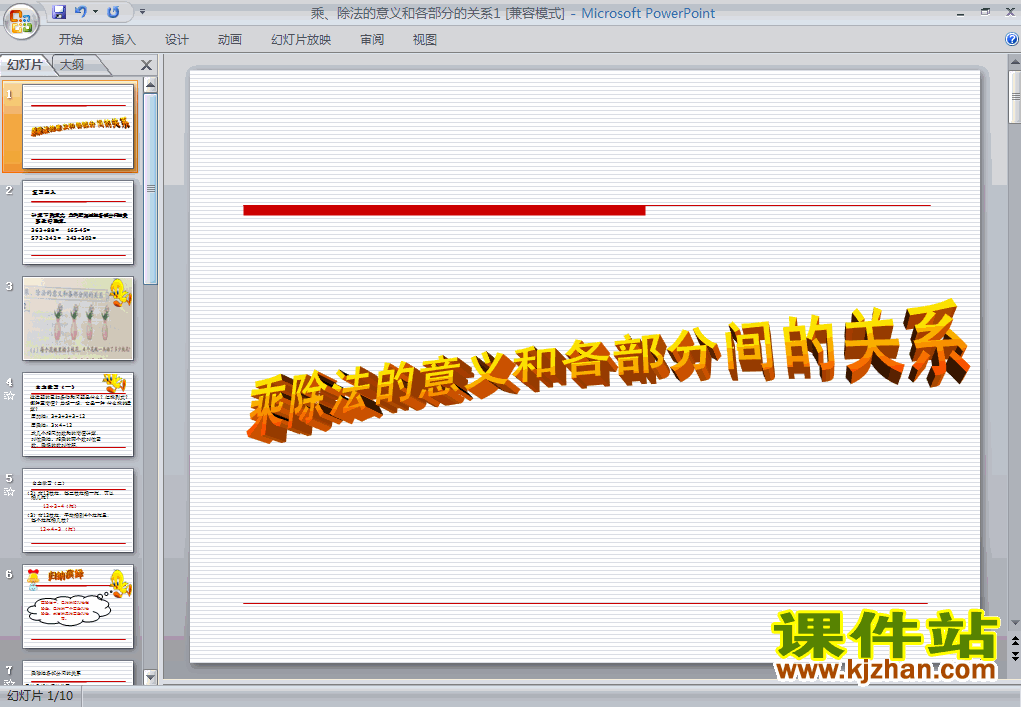Restore down the PowerPoint window
Screen dimensions: 1021x707
coord(985,12)
